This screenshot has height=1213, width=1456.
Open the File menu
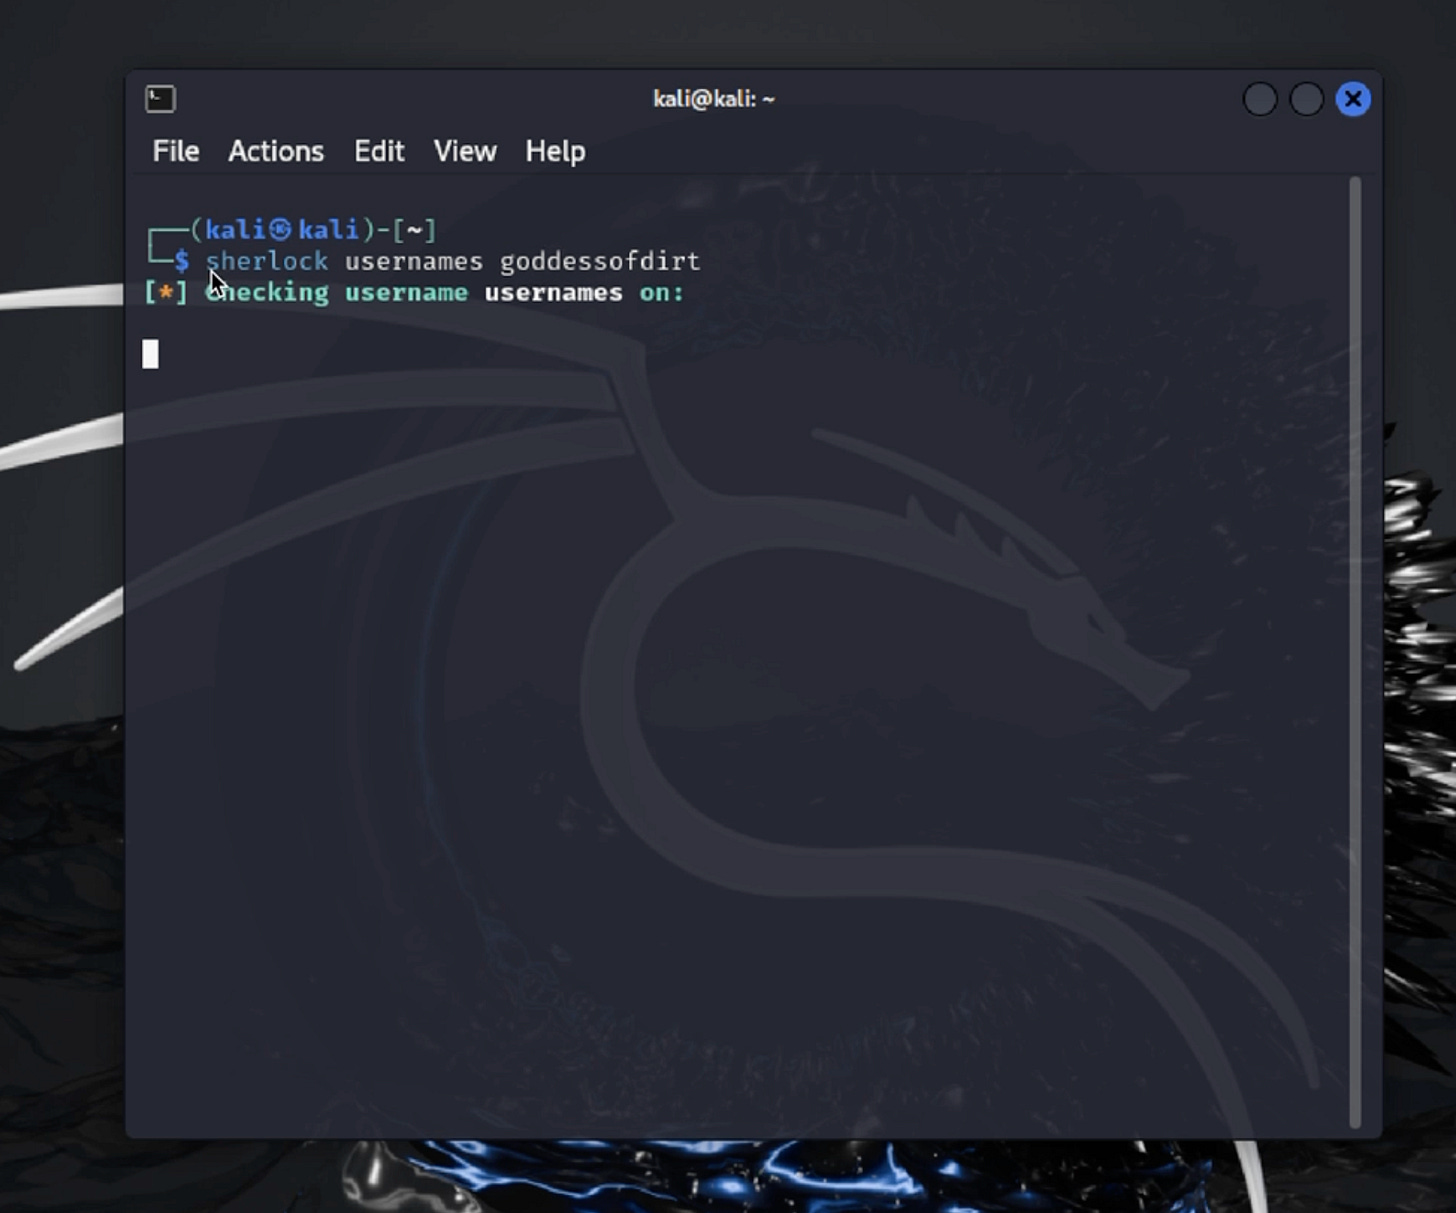pos(176,151)
